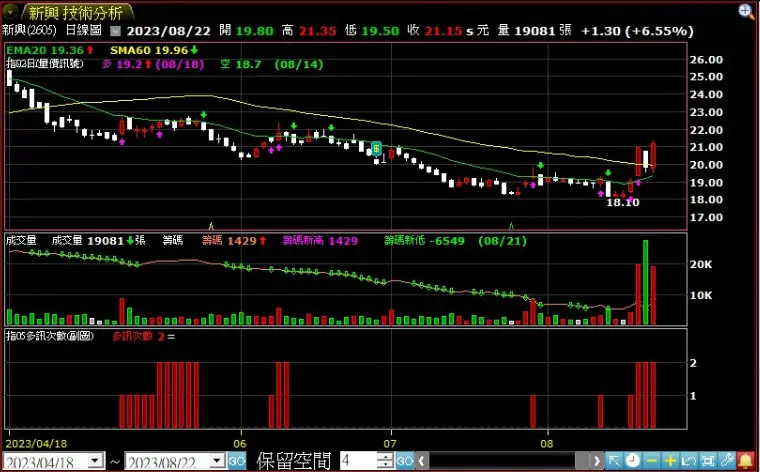Click the 籌碼 1429 label
This screenshot has width=760, height=472.
(x=234, y=240)
